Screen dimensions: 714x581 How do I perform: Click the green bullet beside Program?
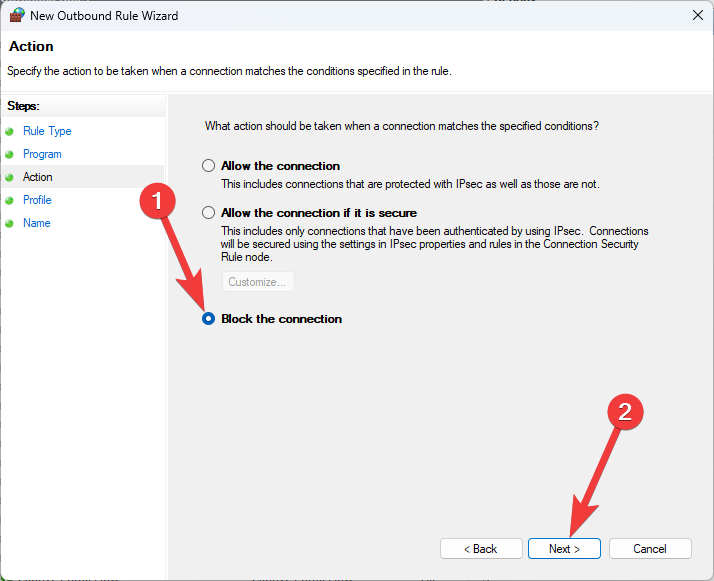point(10,154)
